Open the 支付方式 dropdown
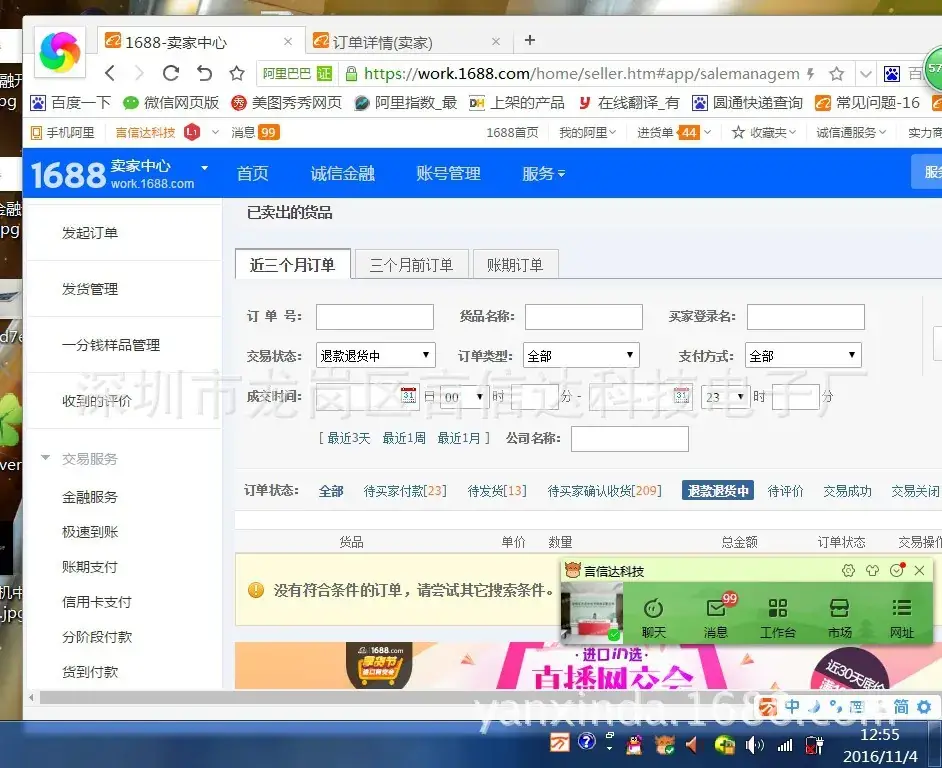Image resolution: width=942 pixels, height=768 pixels. coord(803,355)
